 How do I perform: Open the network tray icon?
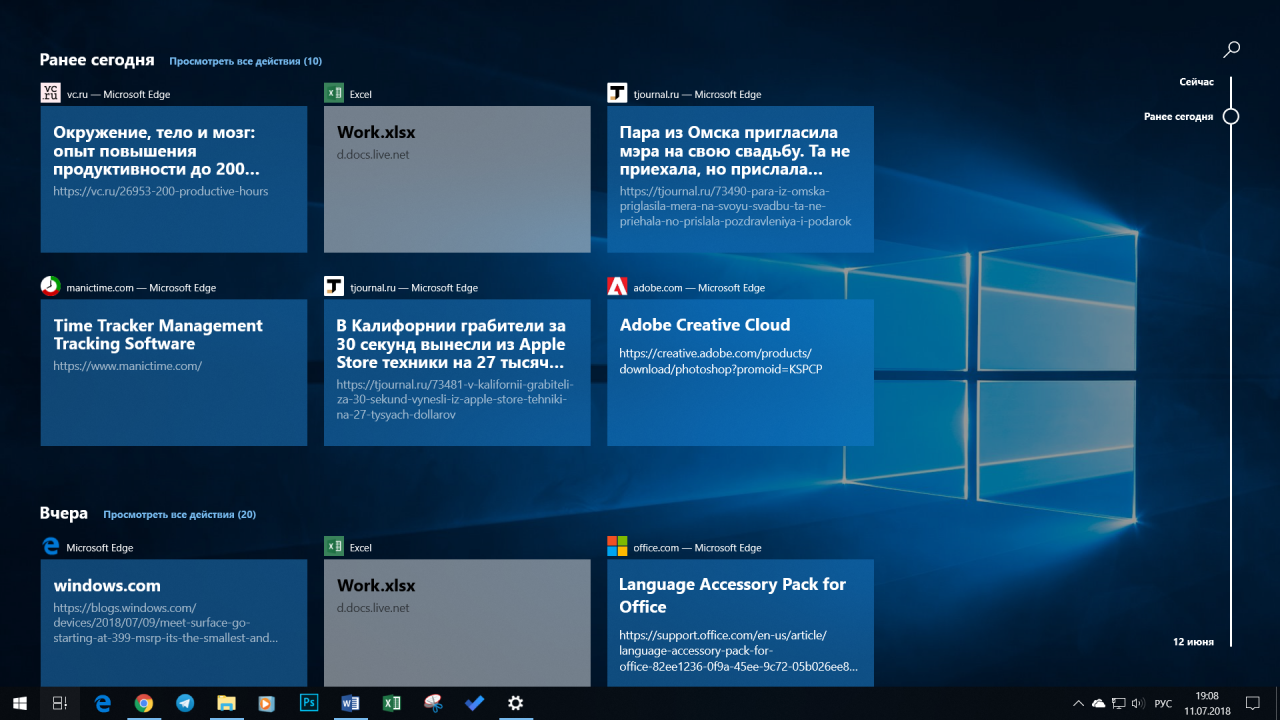pyautogui.click(x=1119, y=703)
